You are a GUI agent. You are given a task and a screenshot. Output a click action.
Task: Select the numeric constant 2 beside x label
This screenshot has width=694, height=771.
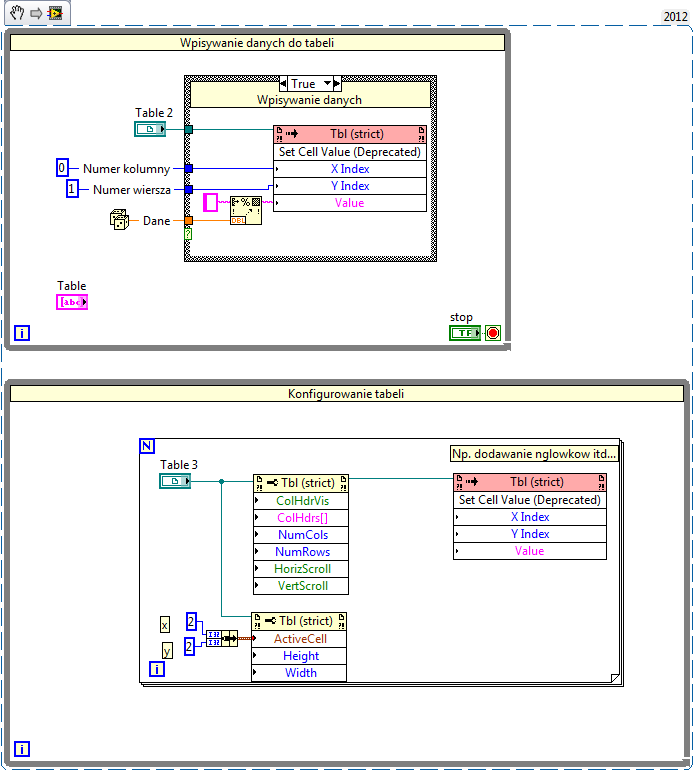pos(191,621)
